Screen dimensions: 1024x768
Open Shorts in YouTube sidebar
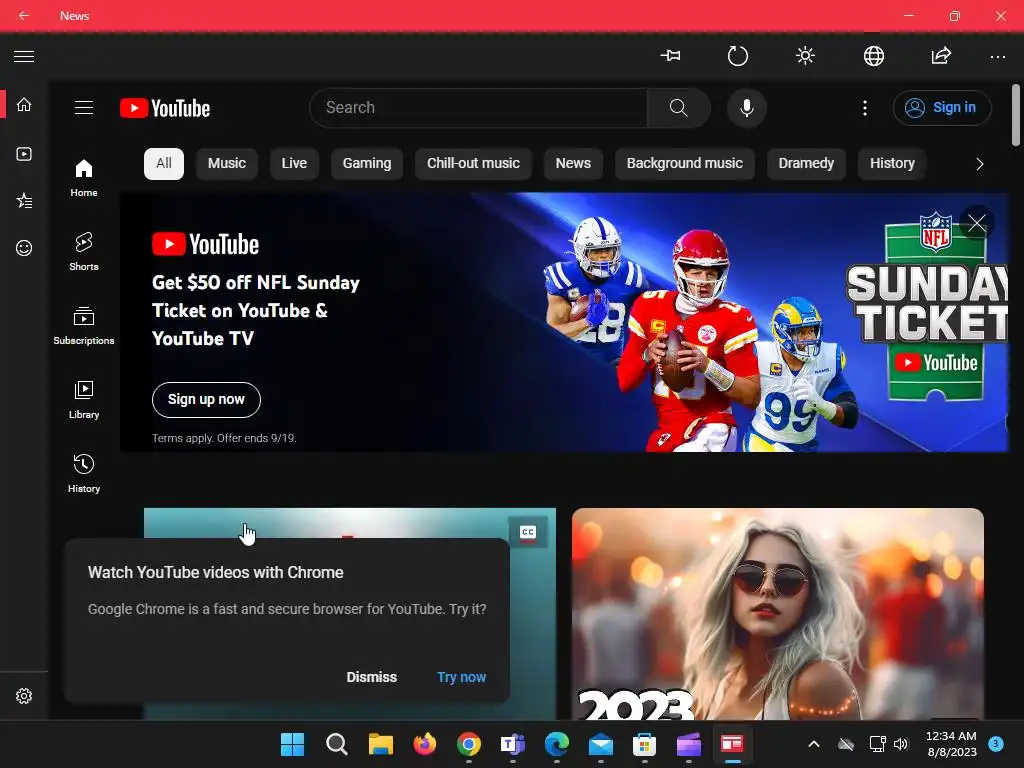84,251
